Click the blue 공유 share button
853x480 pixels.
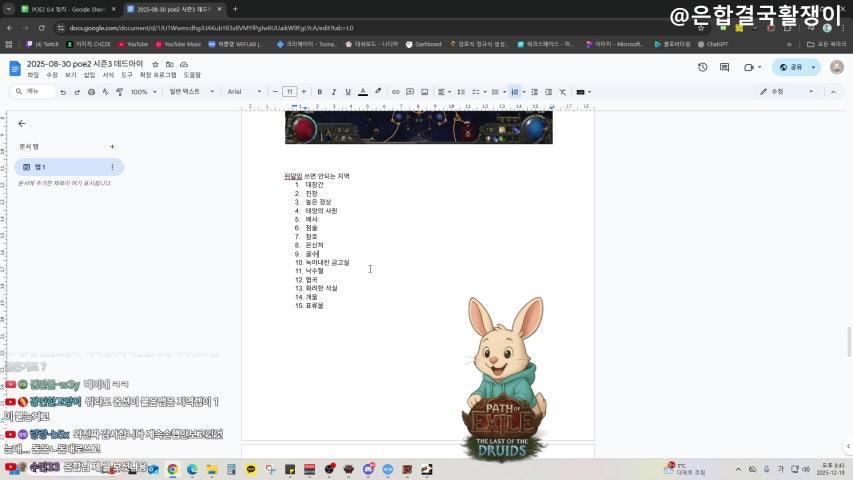pos(796,67)
